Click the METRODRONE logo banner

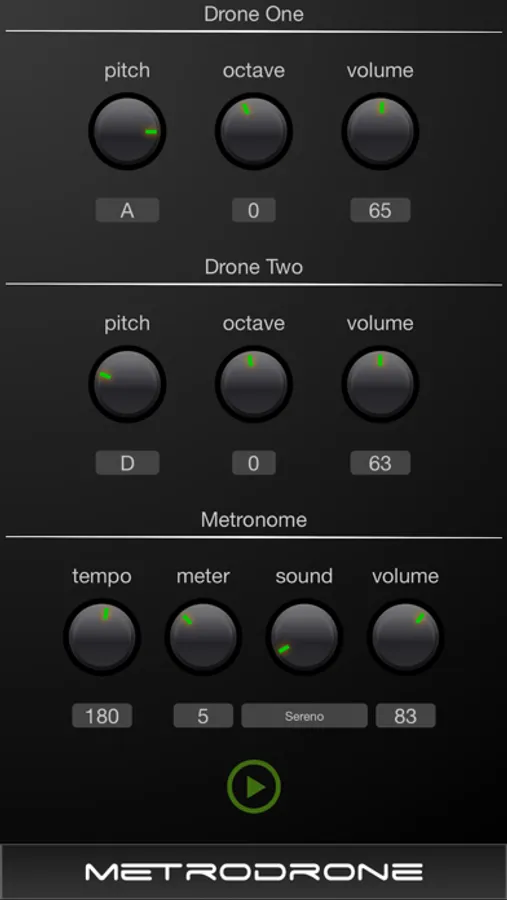coord(253,871)
